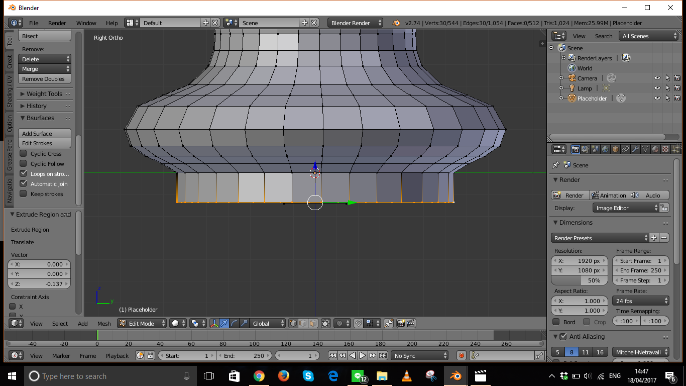This screenshot has height=386, width=686.
Task: Uncheck the Loops on strokes option
Action: 23,174
